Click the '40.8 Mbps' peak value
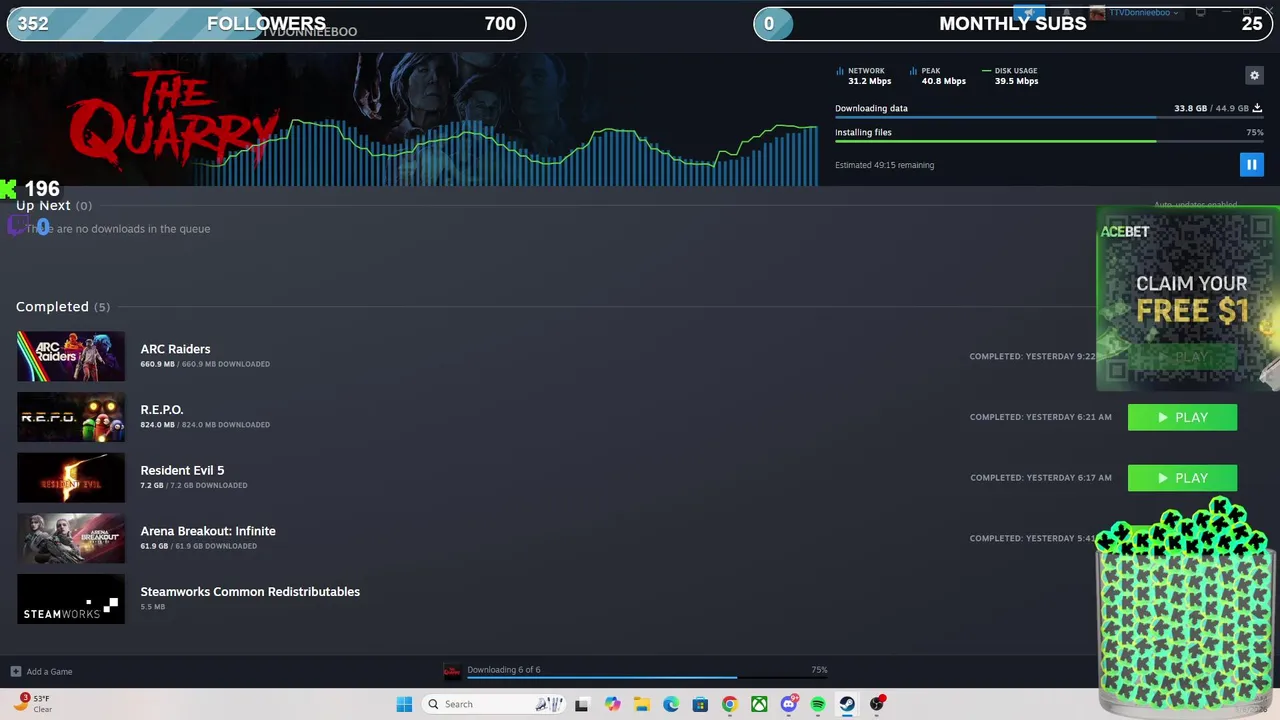Viewport: 1280px width, 720px height. pyautogui.click(x=943, y=81)
